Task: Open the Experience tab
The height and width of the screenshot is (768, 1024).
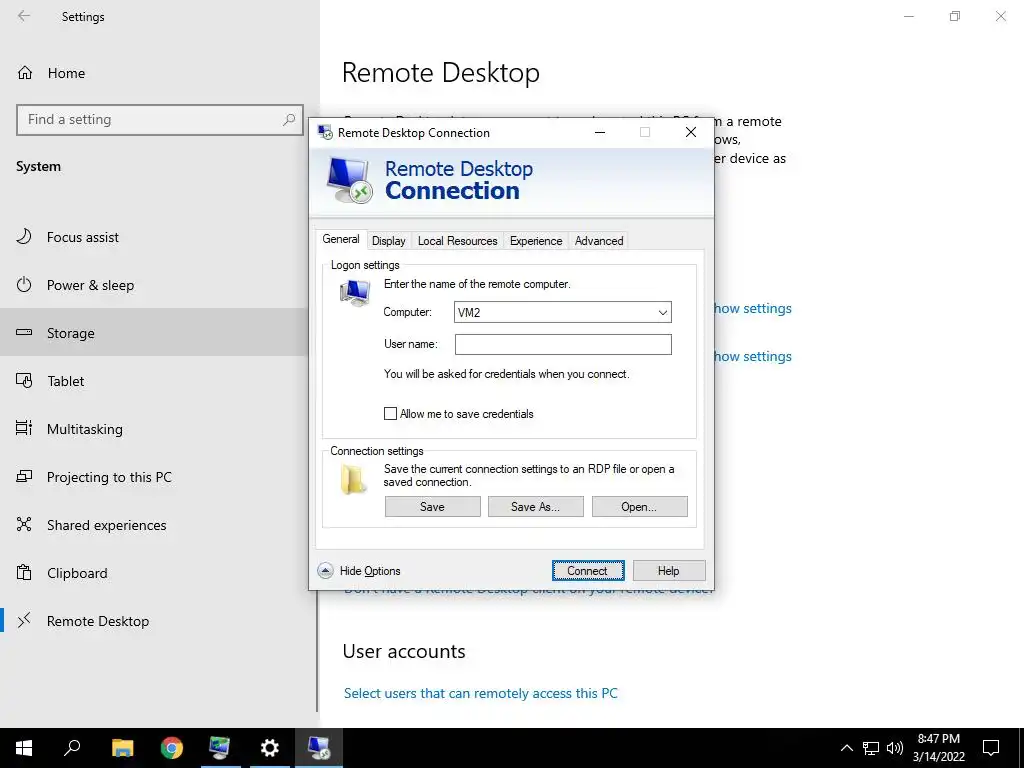Action: click(536, 241)
